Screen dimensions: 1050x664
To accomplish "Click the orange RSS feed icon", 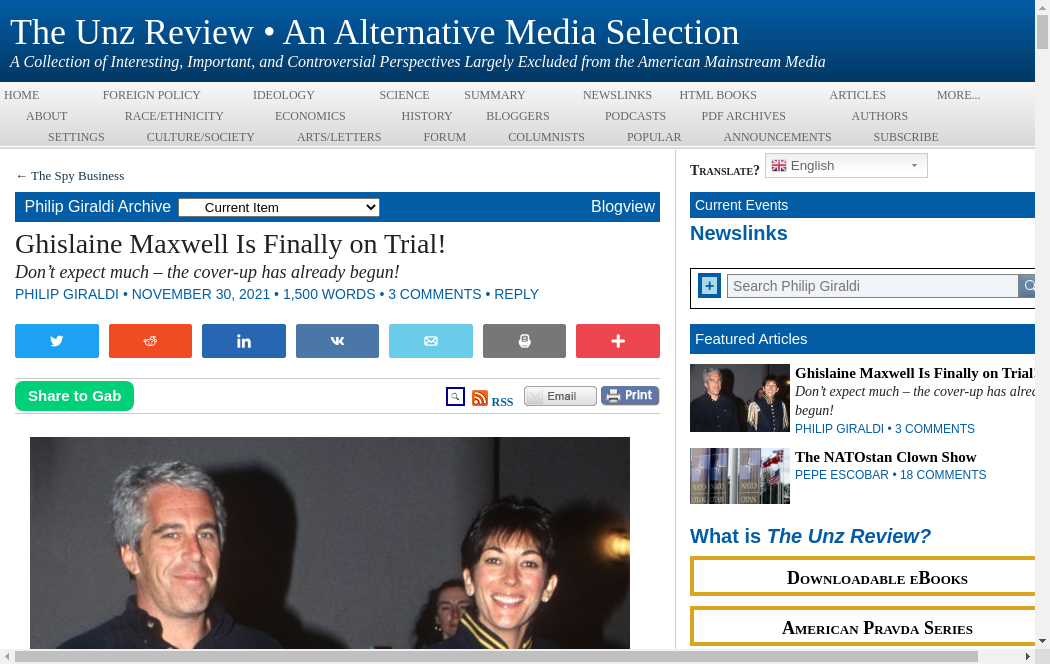I will 480,398.
